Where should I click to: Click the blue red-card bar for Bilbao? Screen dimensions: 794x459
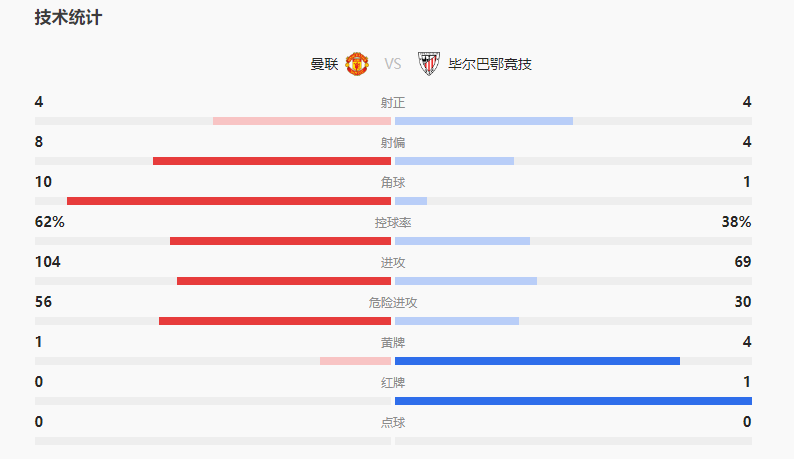click(573, 401)
